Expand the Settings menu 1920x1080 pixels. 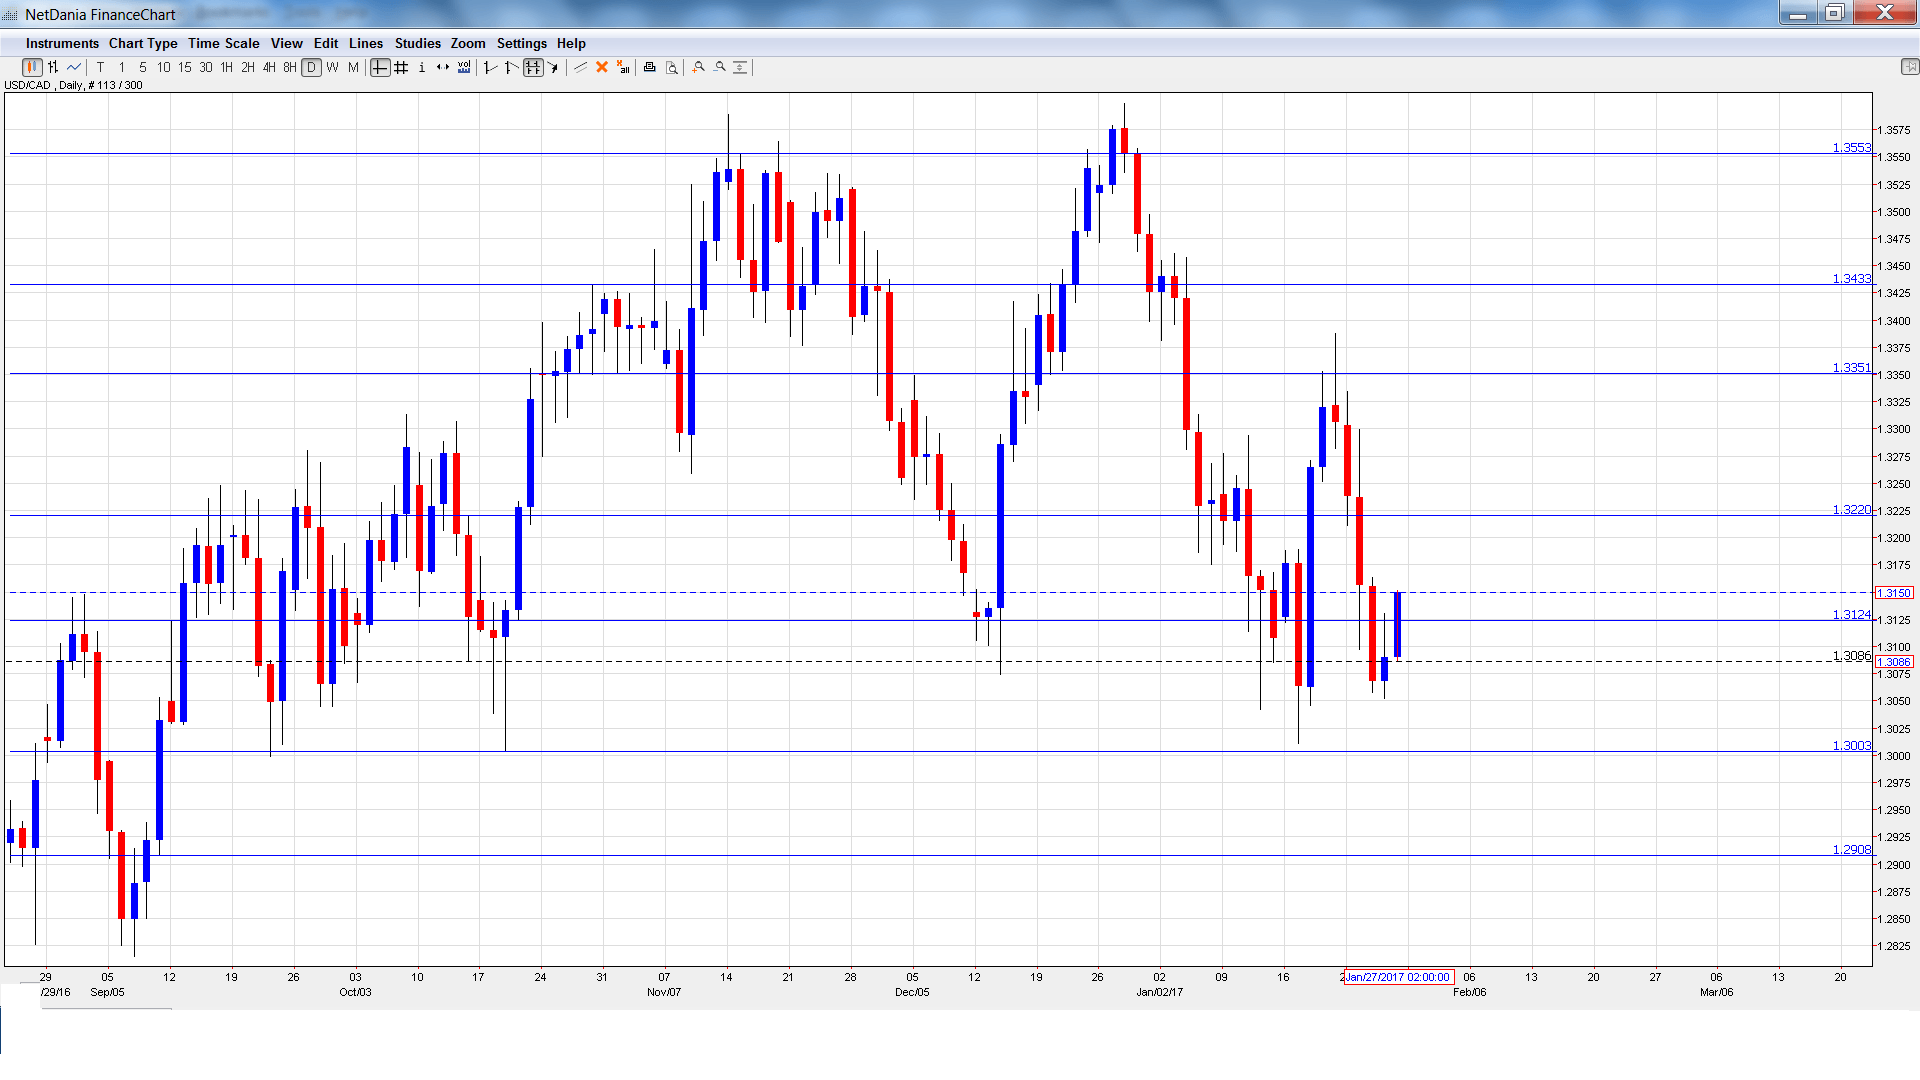[521, 43]
